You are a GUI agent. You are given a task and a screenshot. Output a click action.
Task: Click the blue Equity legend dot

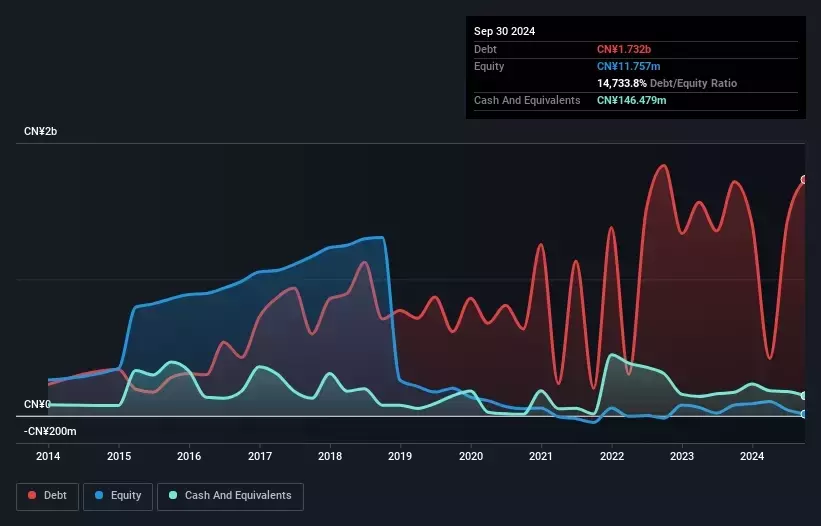(x=99, y=495)
